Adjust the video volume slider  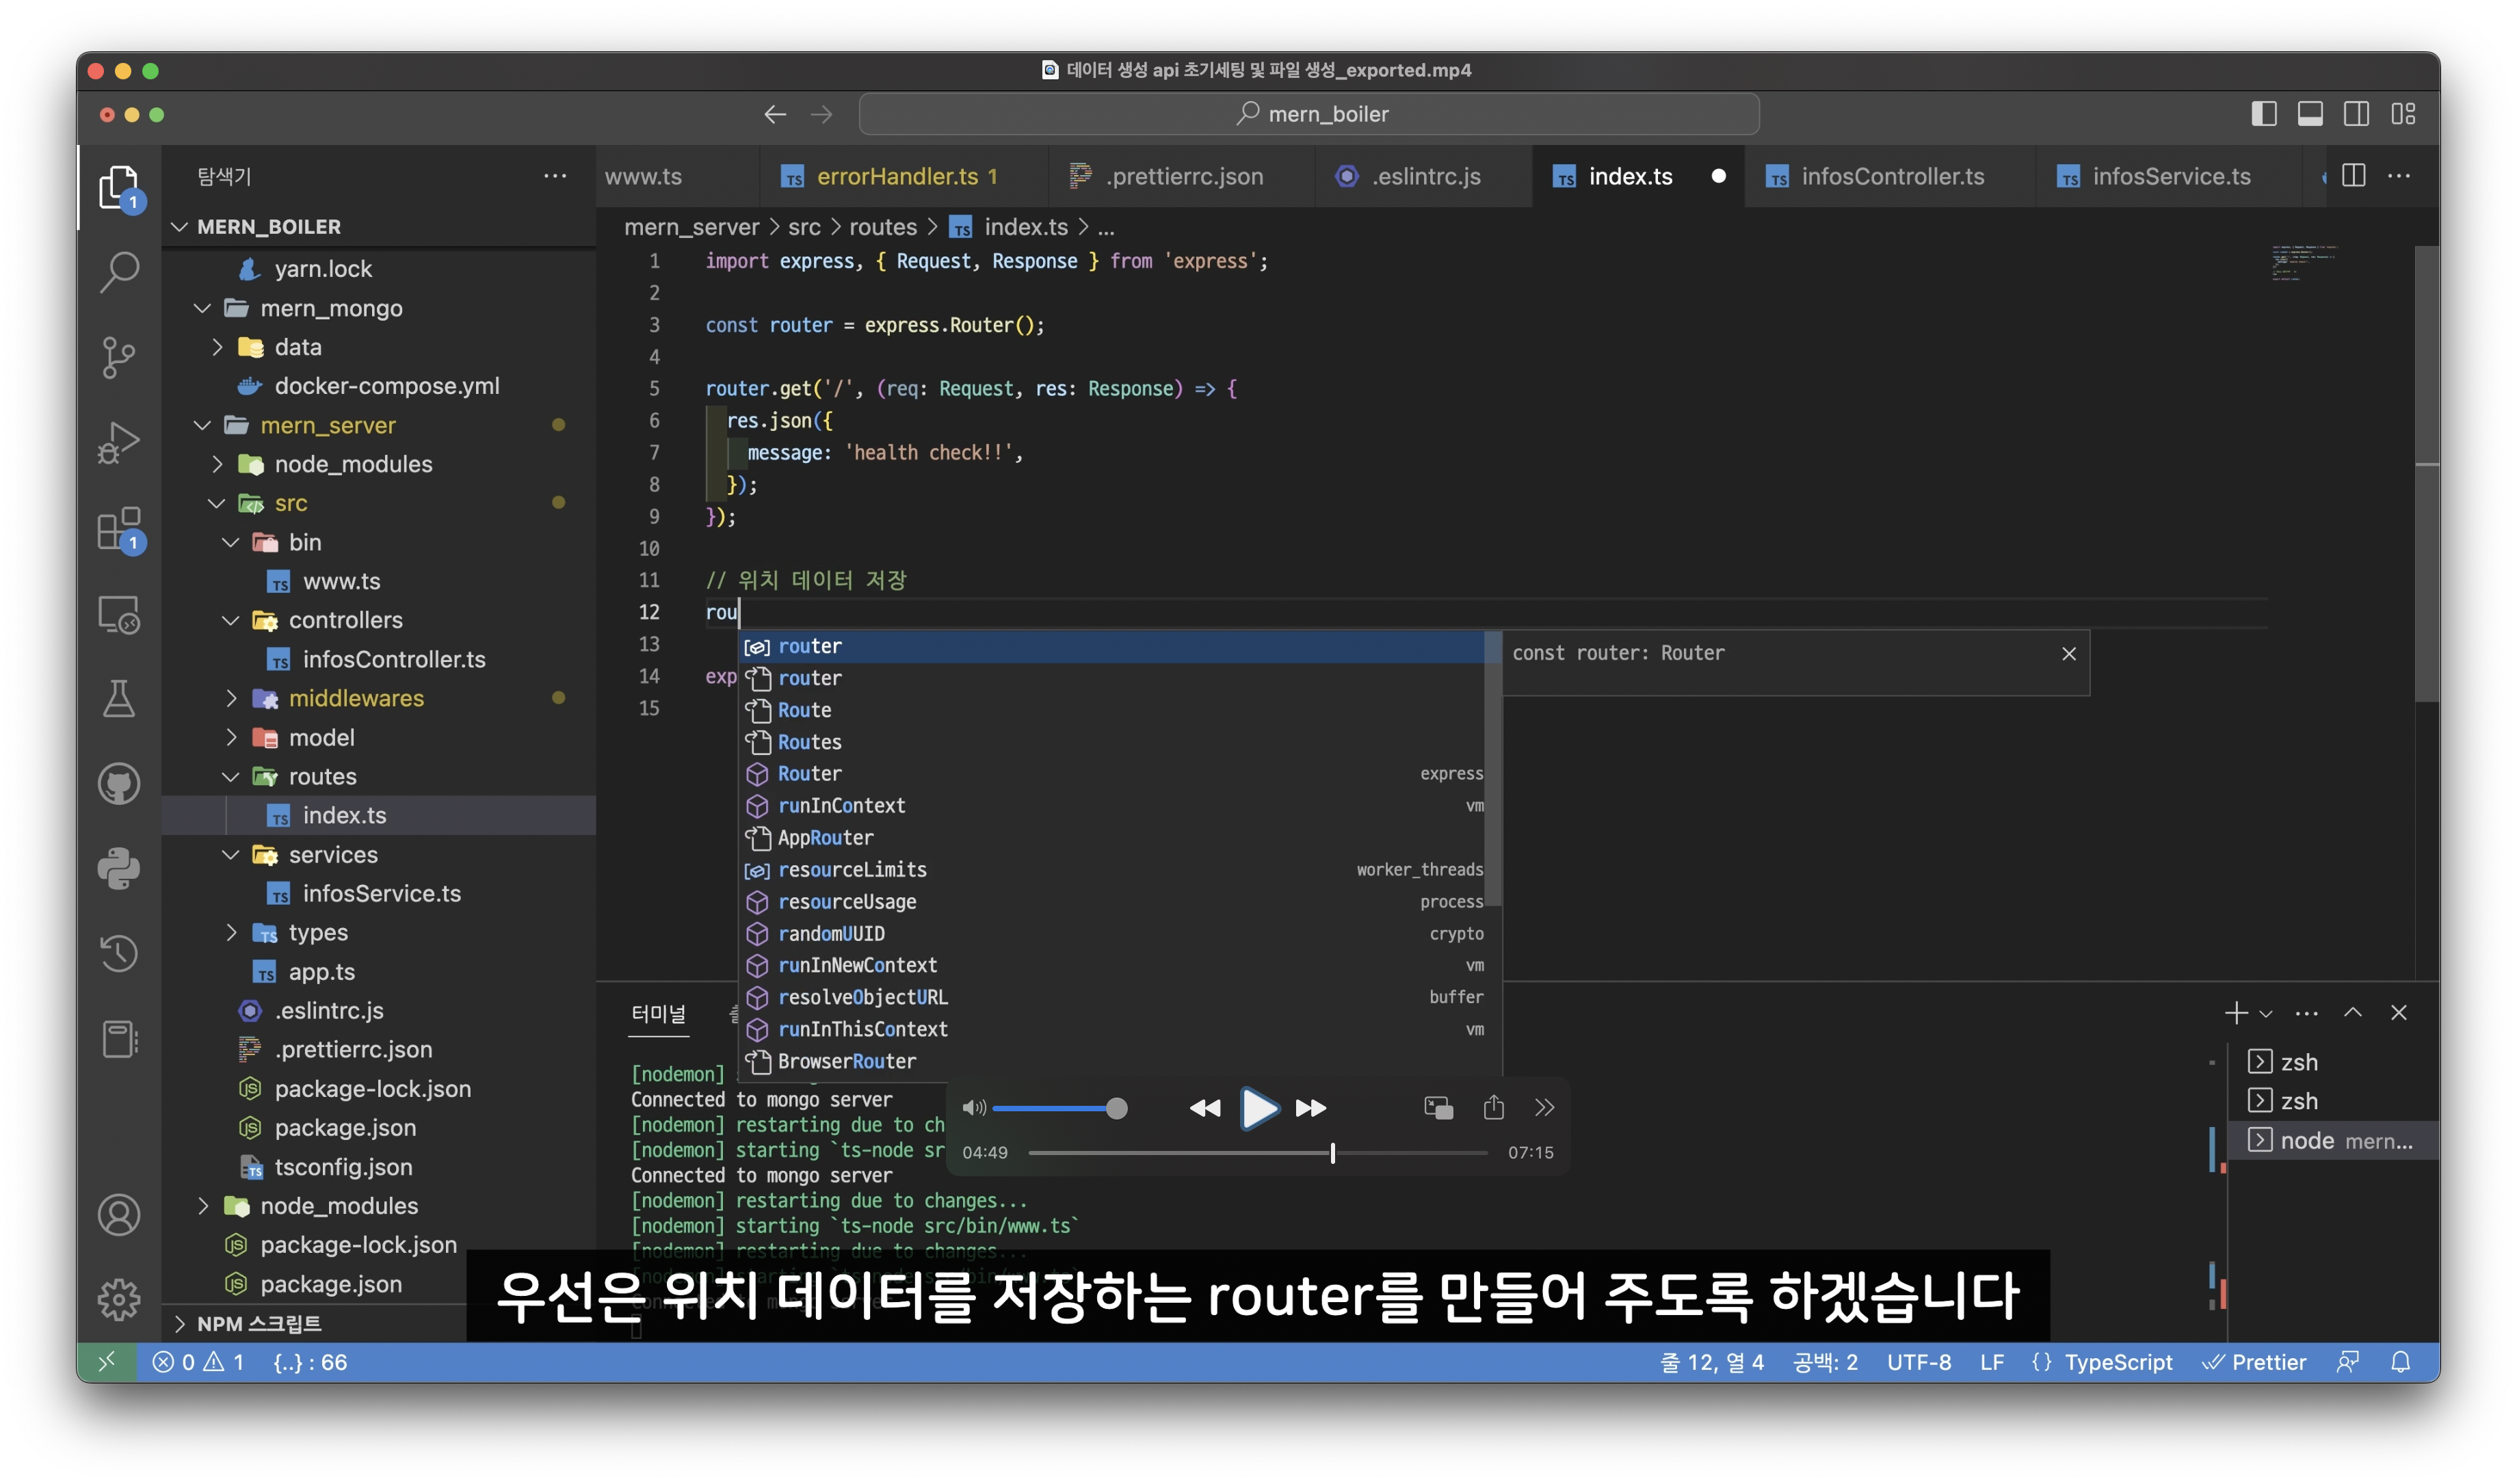(1059, 1108)
